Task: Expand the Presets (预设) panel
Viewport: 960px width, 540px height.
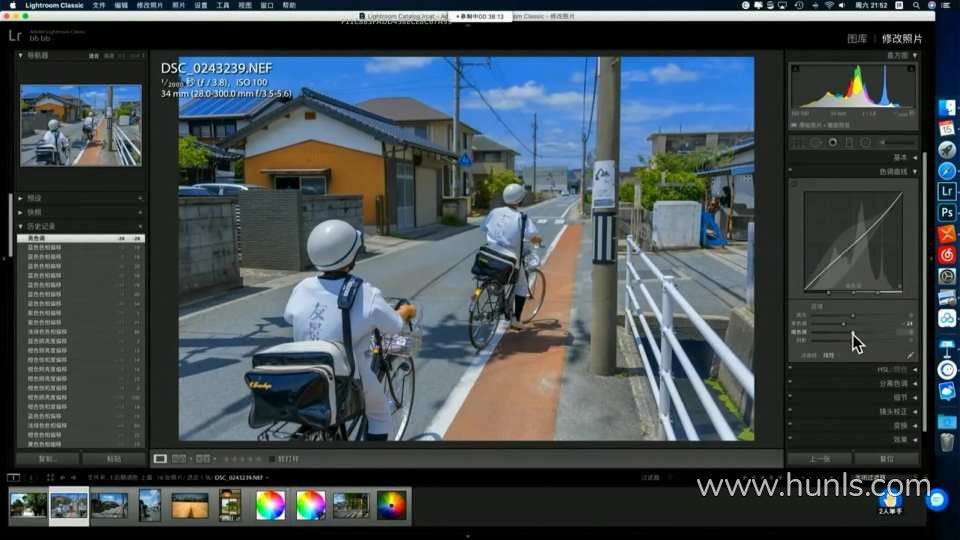Action: pyautogui.click(x=21, y=198)
